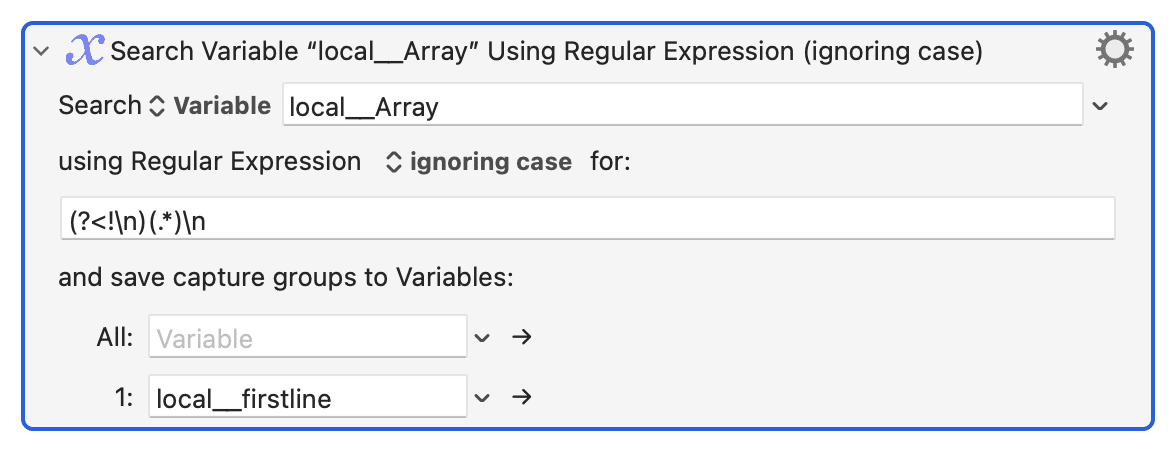Click the save capture groups to Variables label
The width and height of the screenshot is (1176, 452).
[286, 278]
